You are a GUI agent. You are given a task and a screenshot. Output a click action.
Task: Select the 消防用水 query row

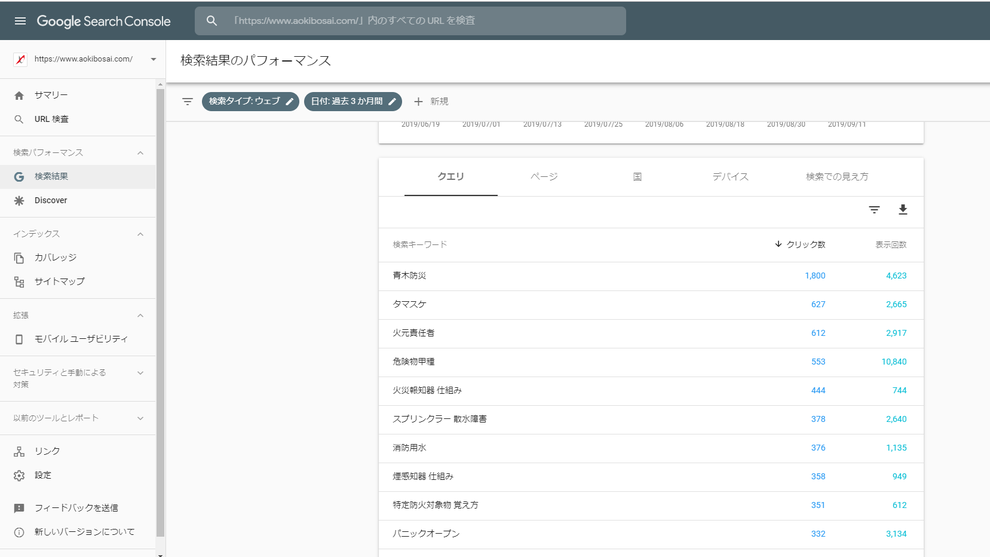click(x=651, y=448)
